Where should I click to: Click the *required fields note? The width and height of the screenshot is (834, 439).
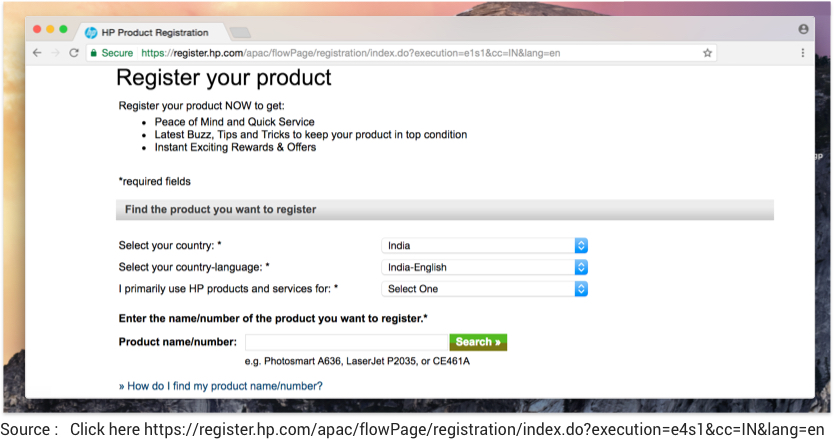click(x=155, y=181)
